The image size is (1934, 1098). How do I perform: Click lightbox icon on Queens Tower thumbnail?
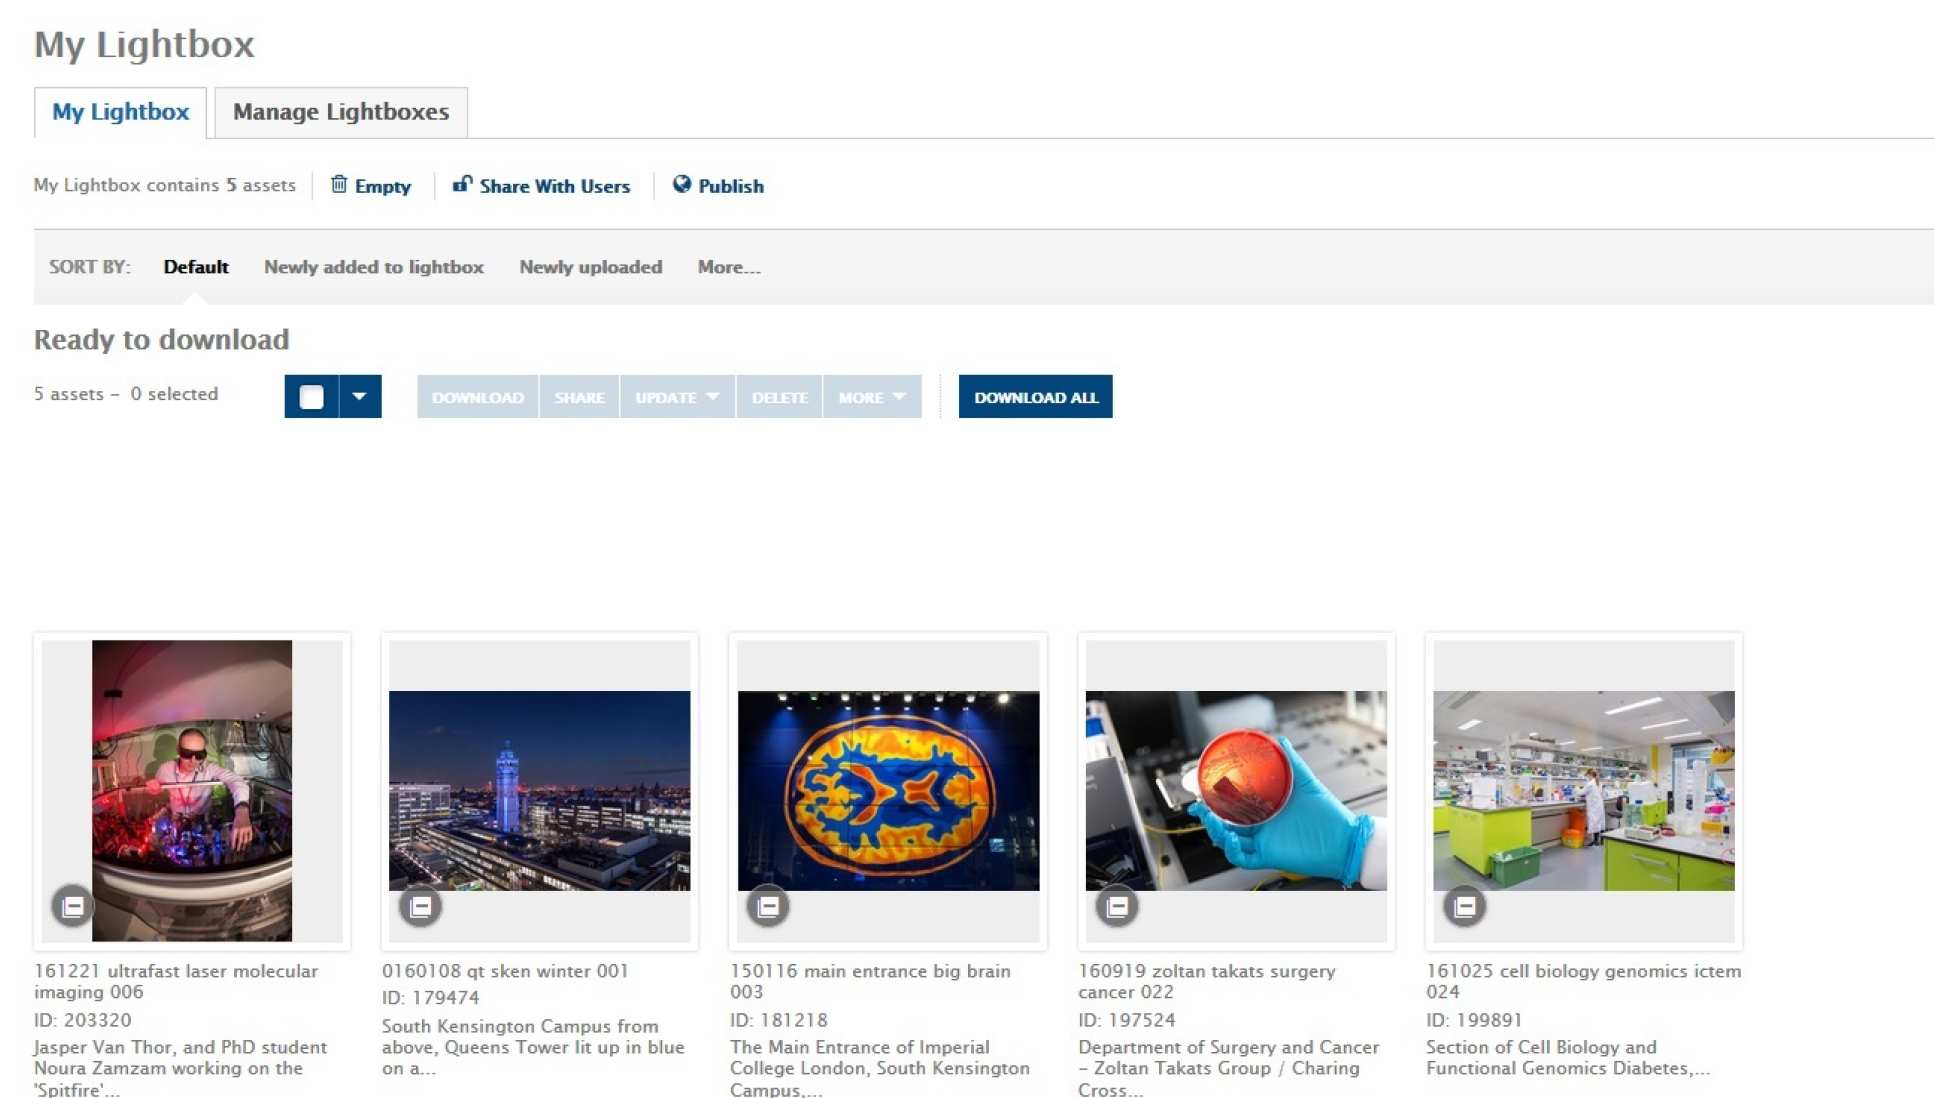click(x=420, y=906)
